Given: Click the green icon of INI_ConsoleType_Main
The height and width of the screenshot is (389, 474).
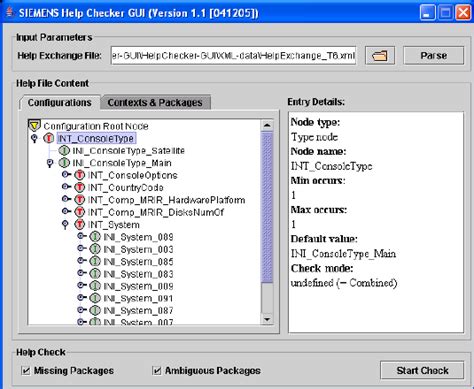Looking at the screenshot, I should (x=64, y=163).
